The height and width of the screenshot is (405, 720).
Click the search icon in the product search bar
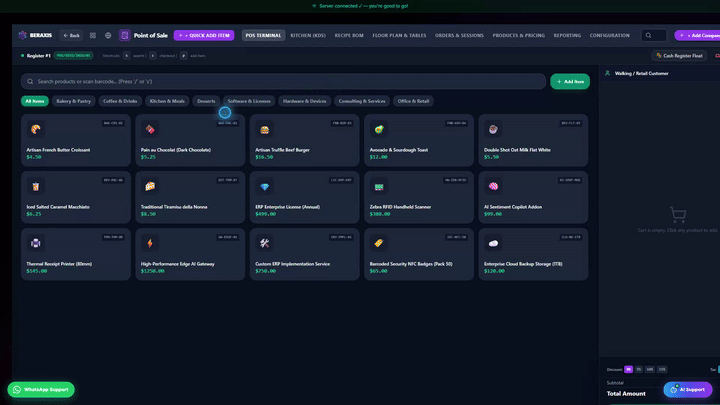pyautogui.click(x=30, y=81)
